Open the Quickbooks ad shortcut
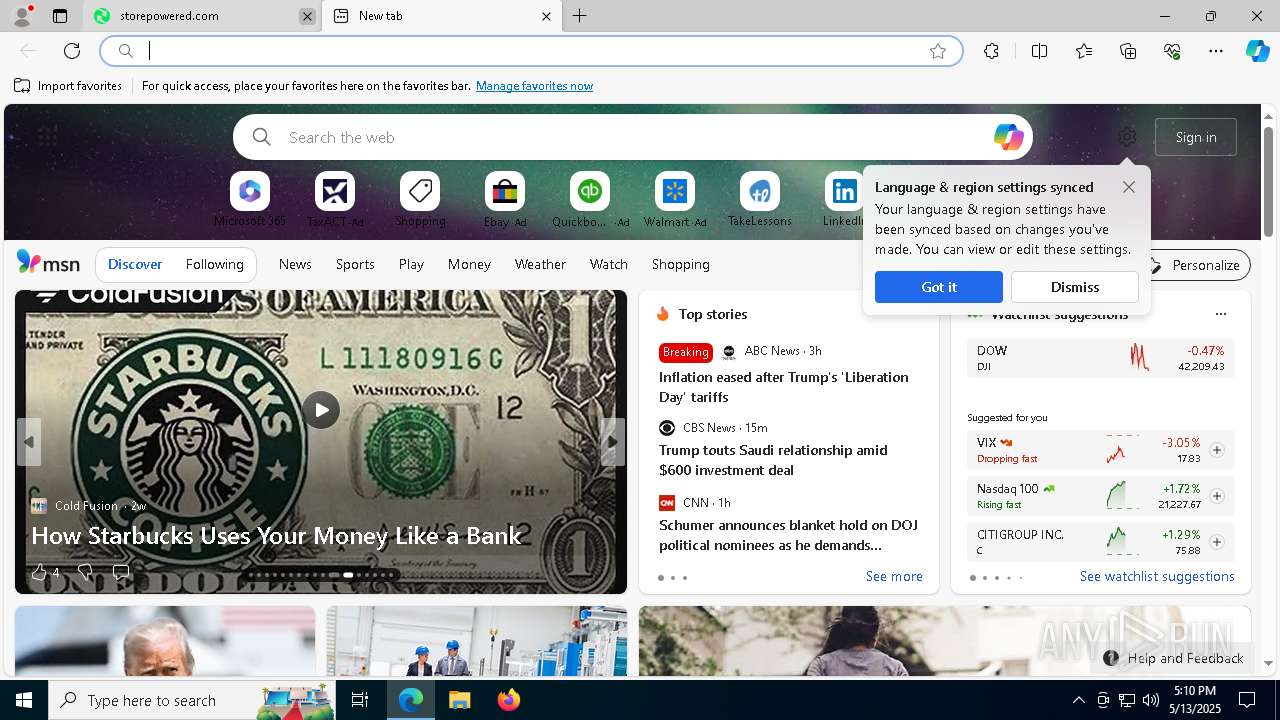 590,200
